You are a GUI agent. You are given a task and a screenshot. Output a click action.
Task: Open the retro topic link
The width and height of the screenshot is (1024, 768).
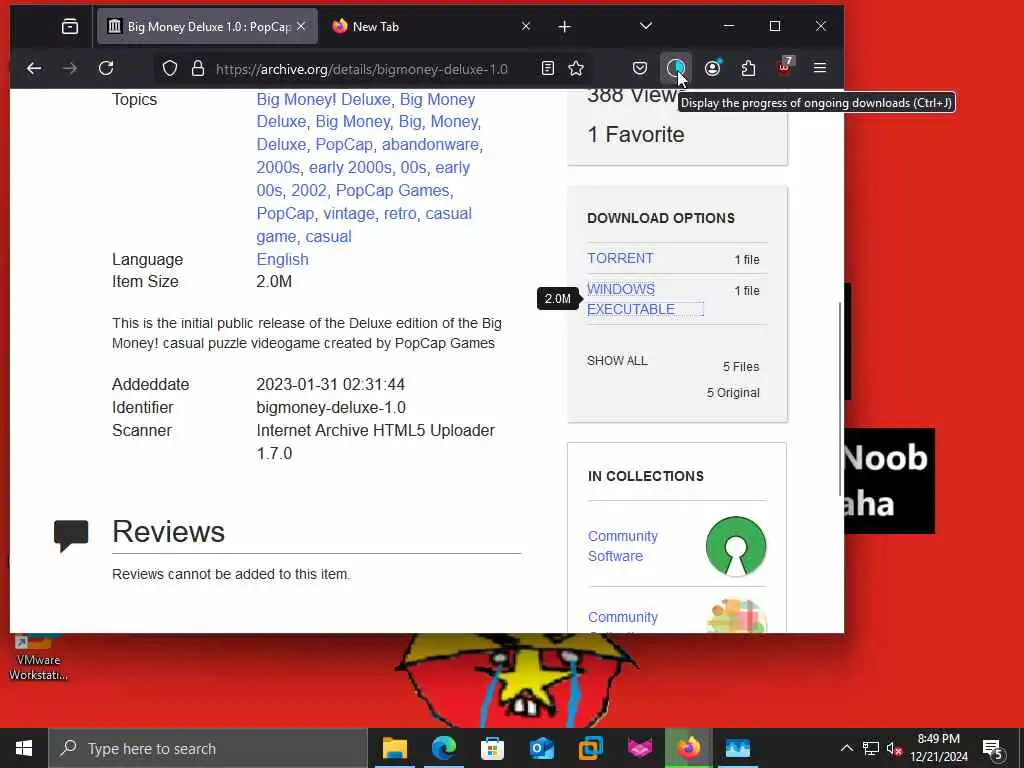400,214
